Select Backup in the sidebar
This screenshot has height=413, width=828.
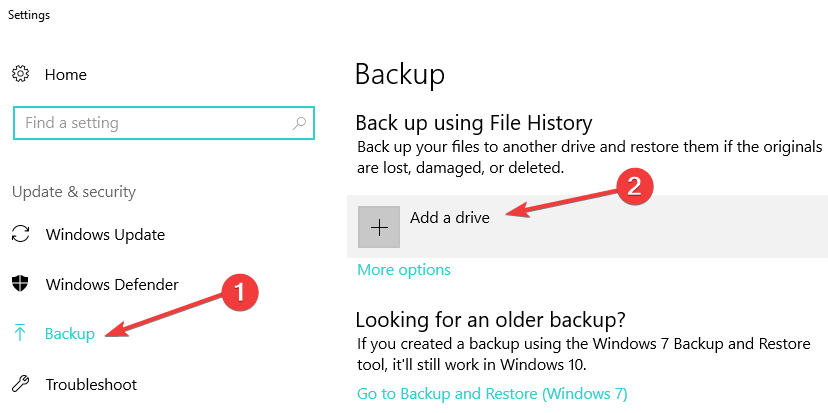coord(70,334)
